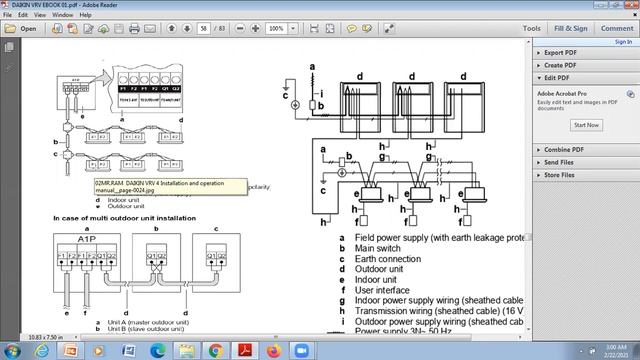The height and width of the screenshot is (360, 640).
Task: Zoom in with the plus button
Action: tap(256, 29)
